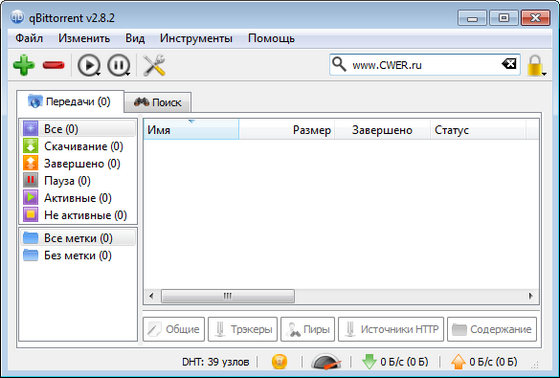Image resolution: width=560 pixels, height=378 pixels.
Task: Open the Помощь menu
Action: point(271,38)
